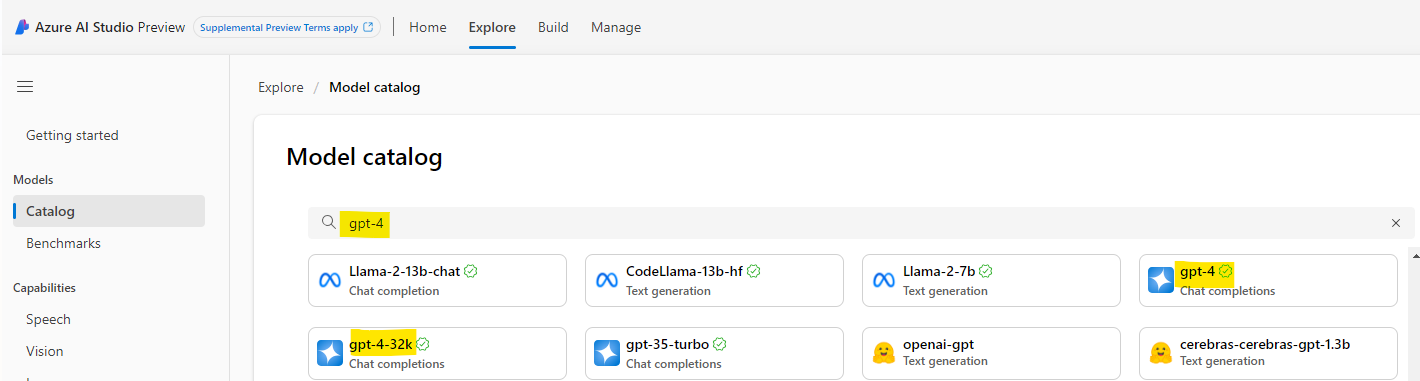The image size is (1420, 381).
Task: Switch to the Home tab
Action: tap(428, 27)
